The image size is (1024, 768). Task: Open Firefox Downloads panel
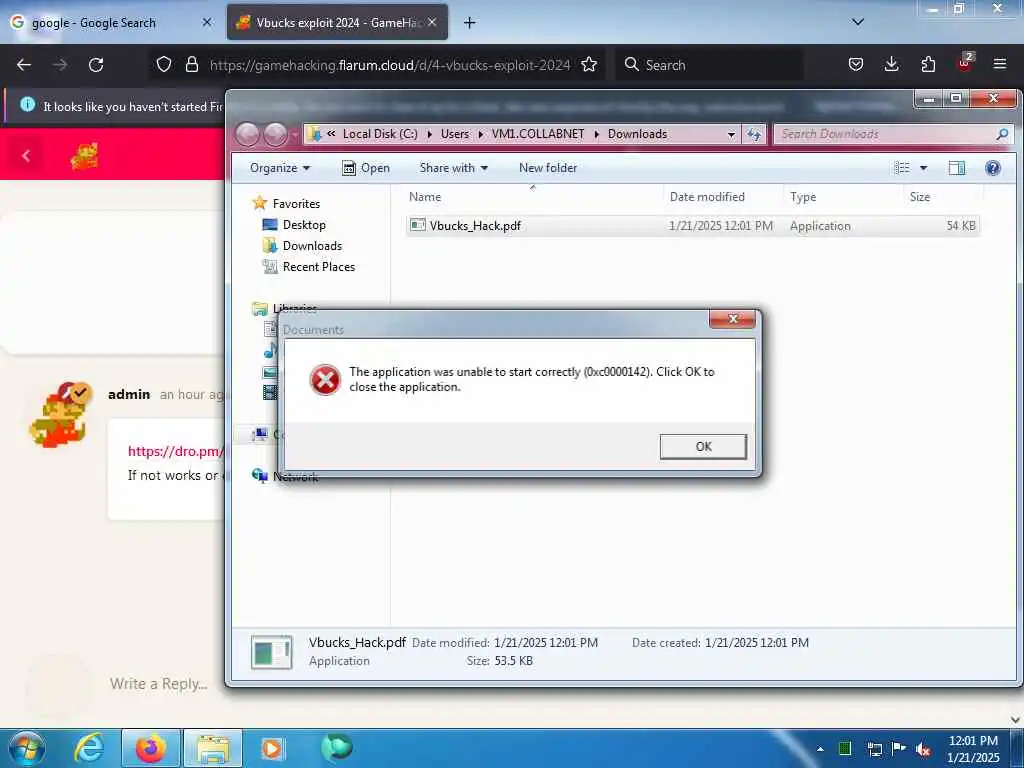[891, 65]
